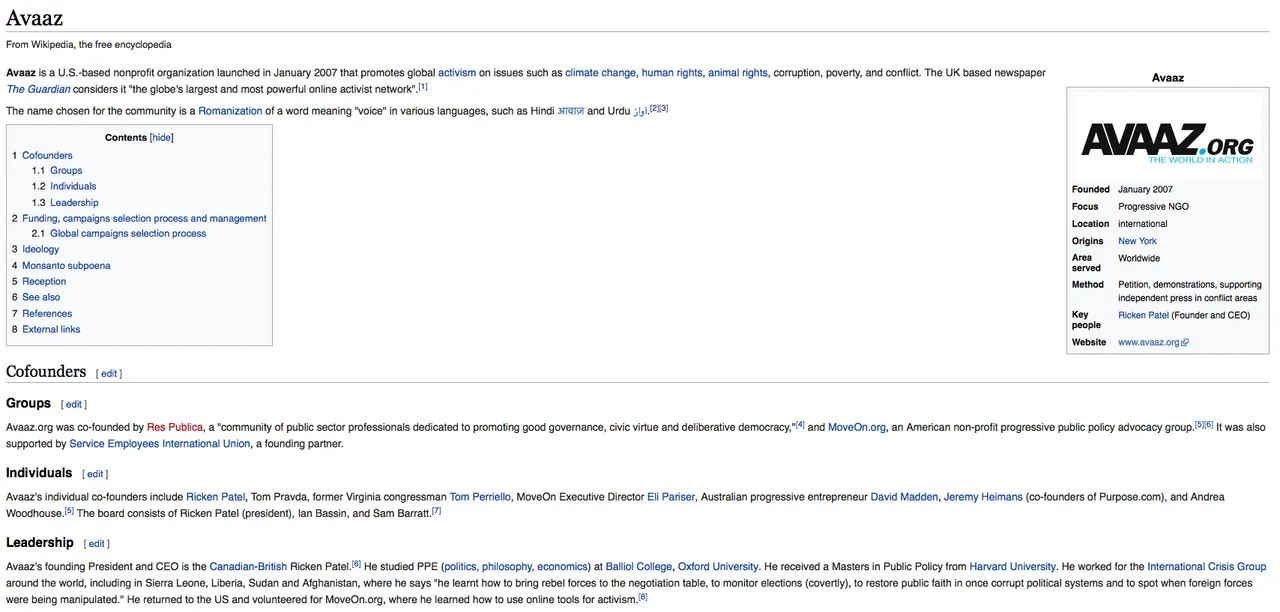Edit the Leadership subsection

96,544
